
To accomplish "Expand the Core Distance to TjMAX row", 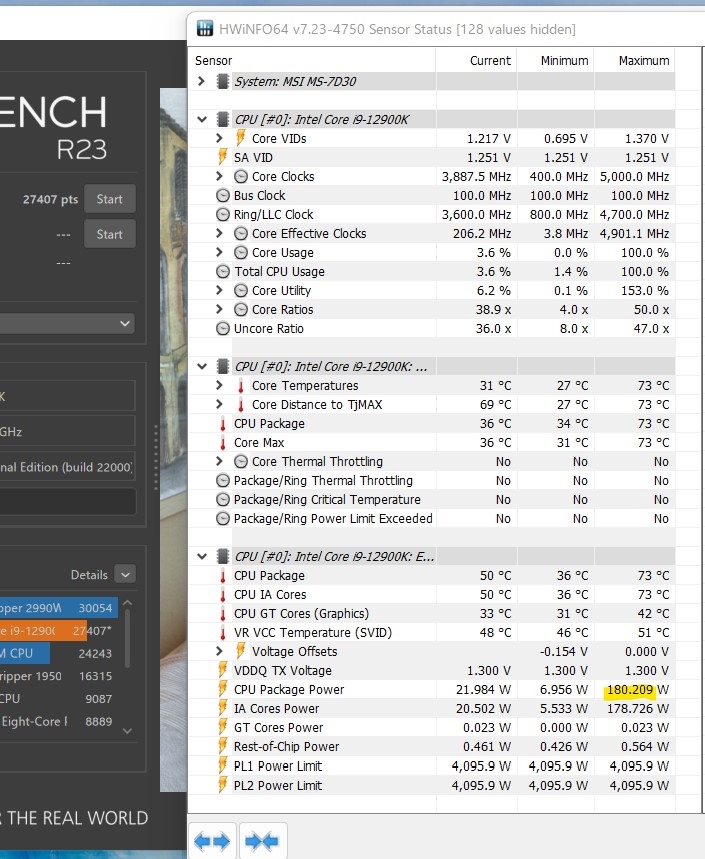I will point(219,404).
